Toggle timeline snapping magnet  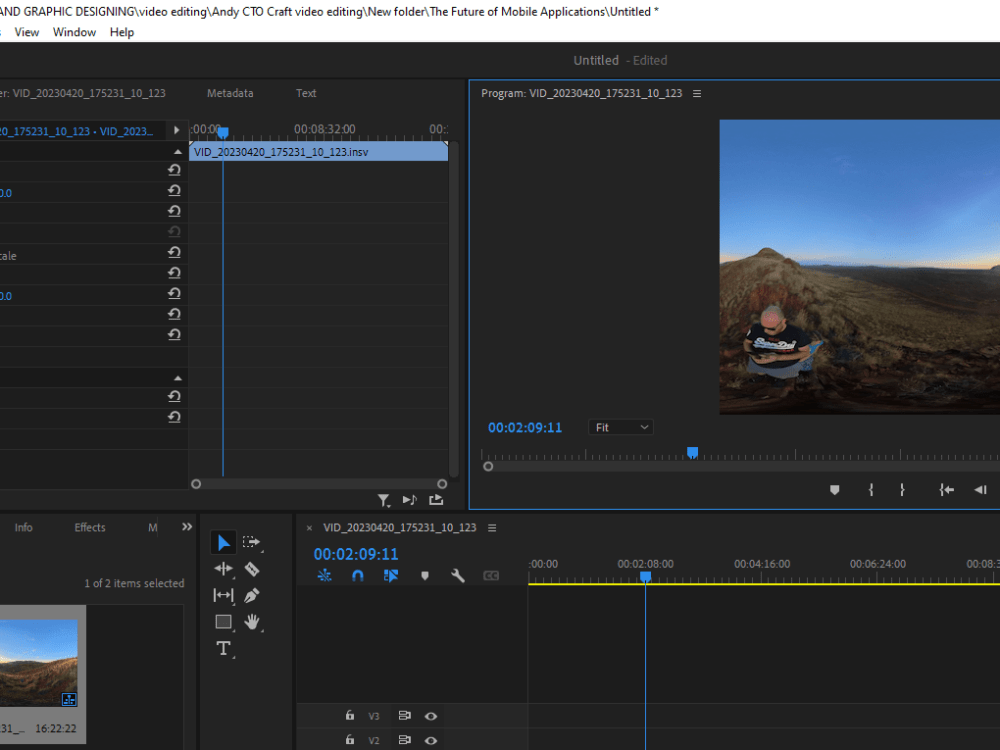coord(358,576)
